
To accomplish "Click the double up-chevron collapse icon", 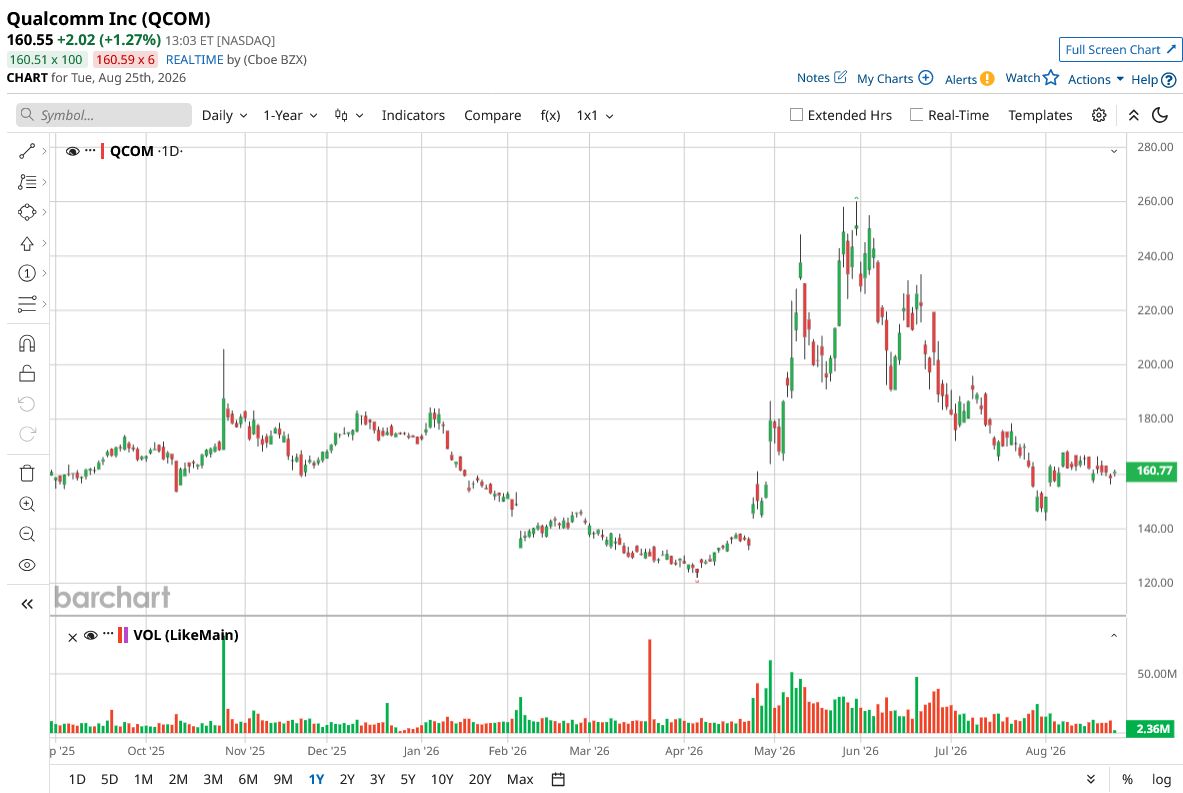I will coord(1133,115).
